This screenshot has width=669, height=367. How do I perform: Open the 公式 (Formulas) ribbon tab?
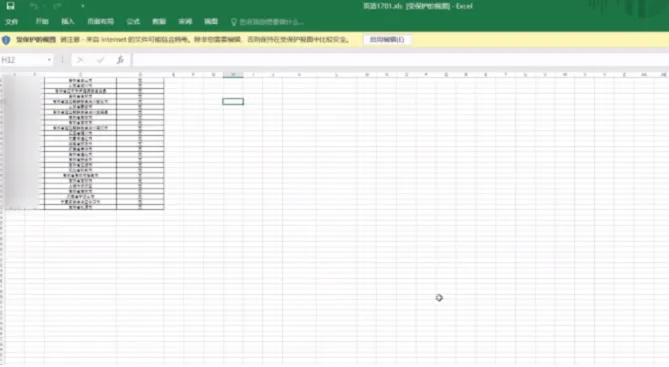coord(133,21)
